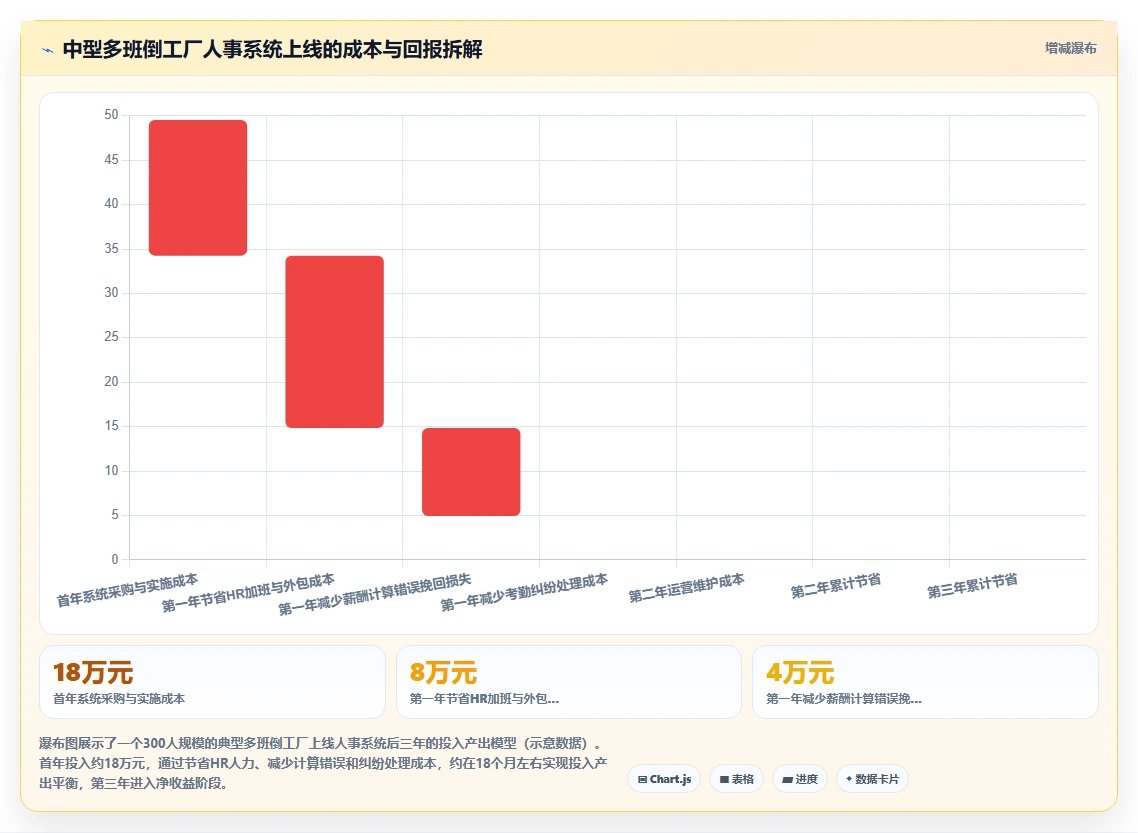
Task: Click the x-axis label 首年系统采购与实施成本
Action: [127, 590]
